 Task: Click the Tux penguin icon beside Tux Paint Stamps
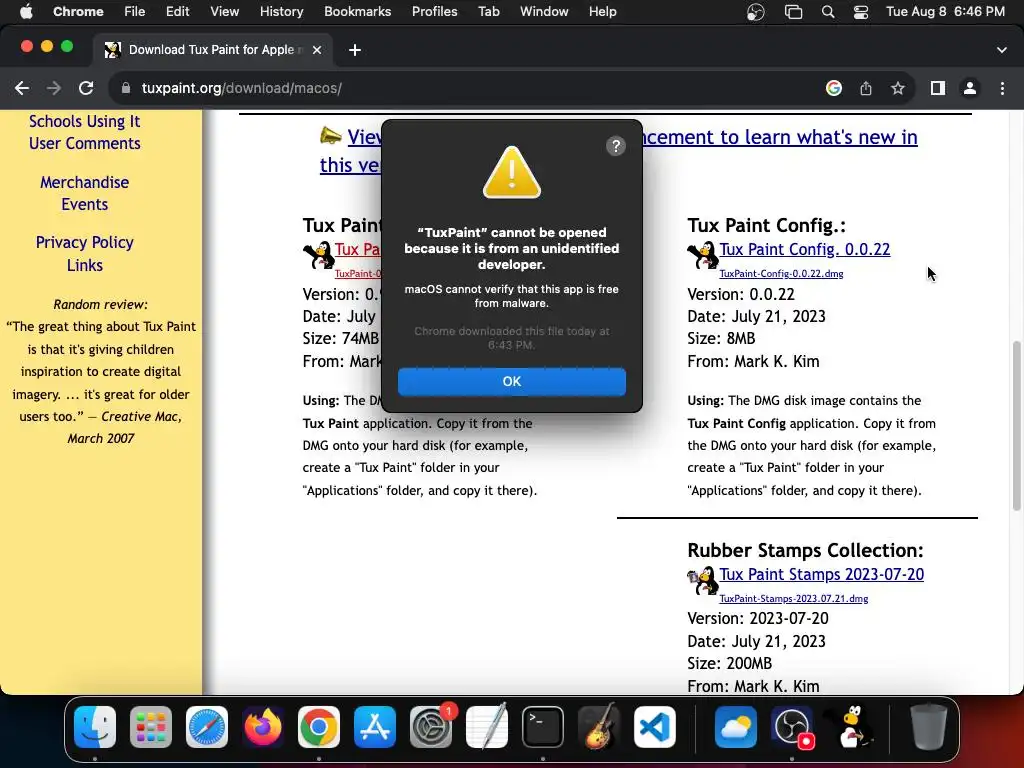point(703,580)
